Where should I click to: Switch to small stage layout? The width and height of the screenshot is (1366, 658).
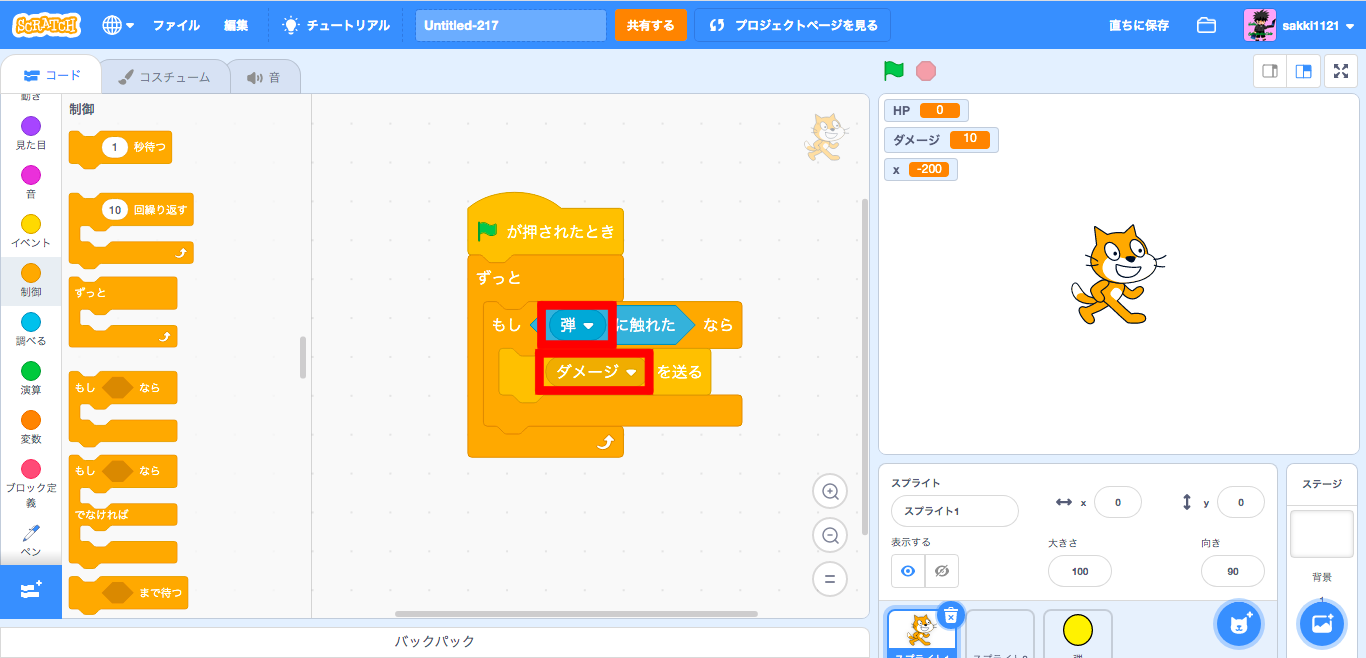pos(1271,71)
